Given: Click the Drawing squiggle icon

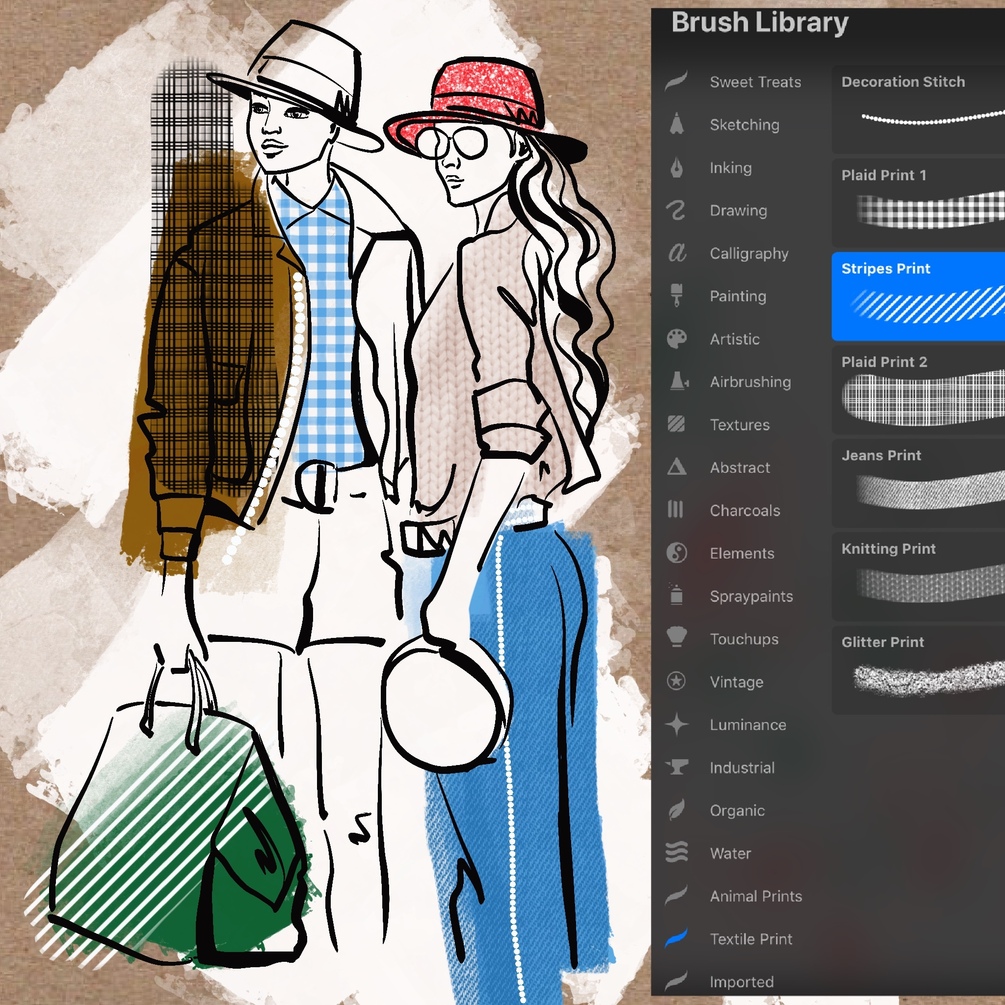Looking at the screenshot, I should (676, 210).
